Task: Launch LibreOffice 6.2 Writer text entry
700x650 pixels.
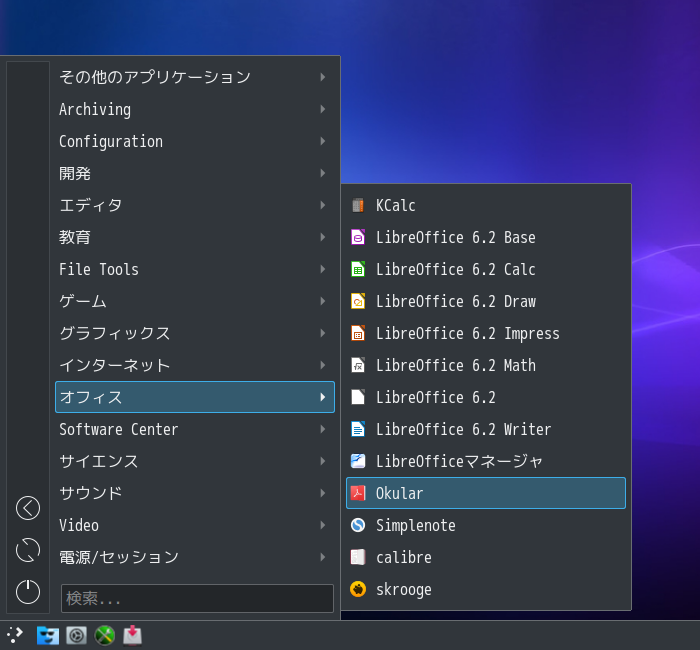Action: pyautogui.click(x=463, y=429)
